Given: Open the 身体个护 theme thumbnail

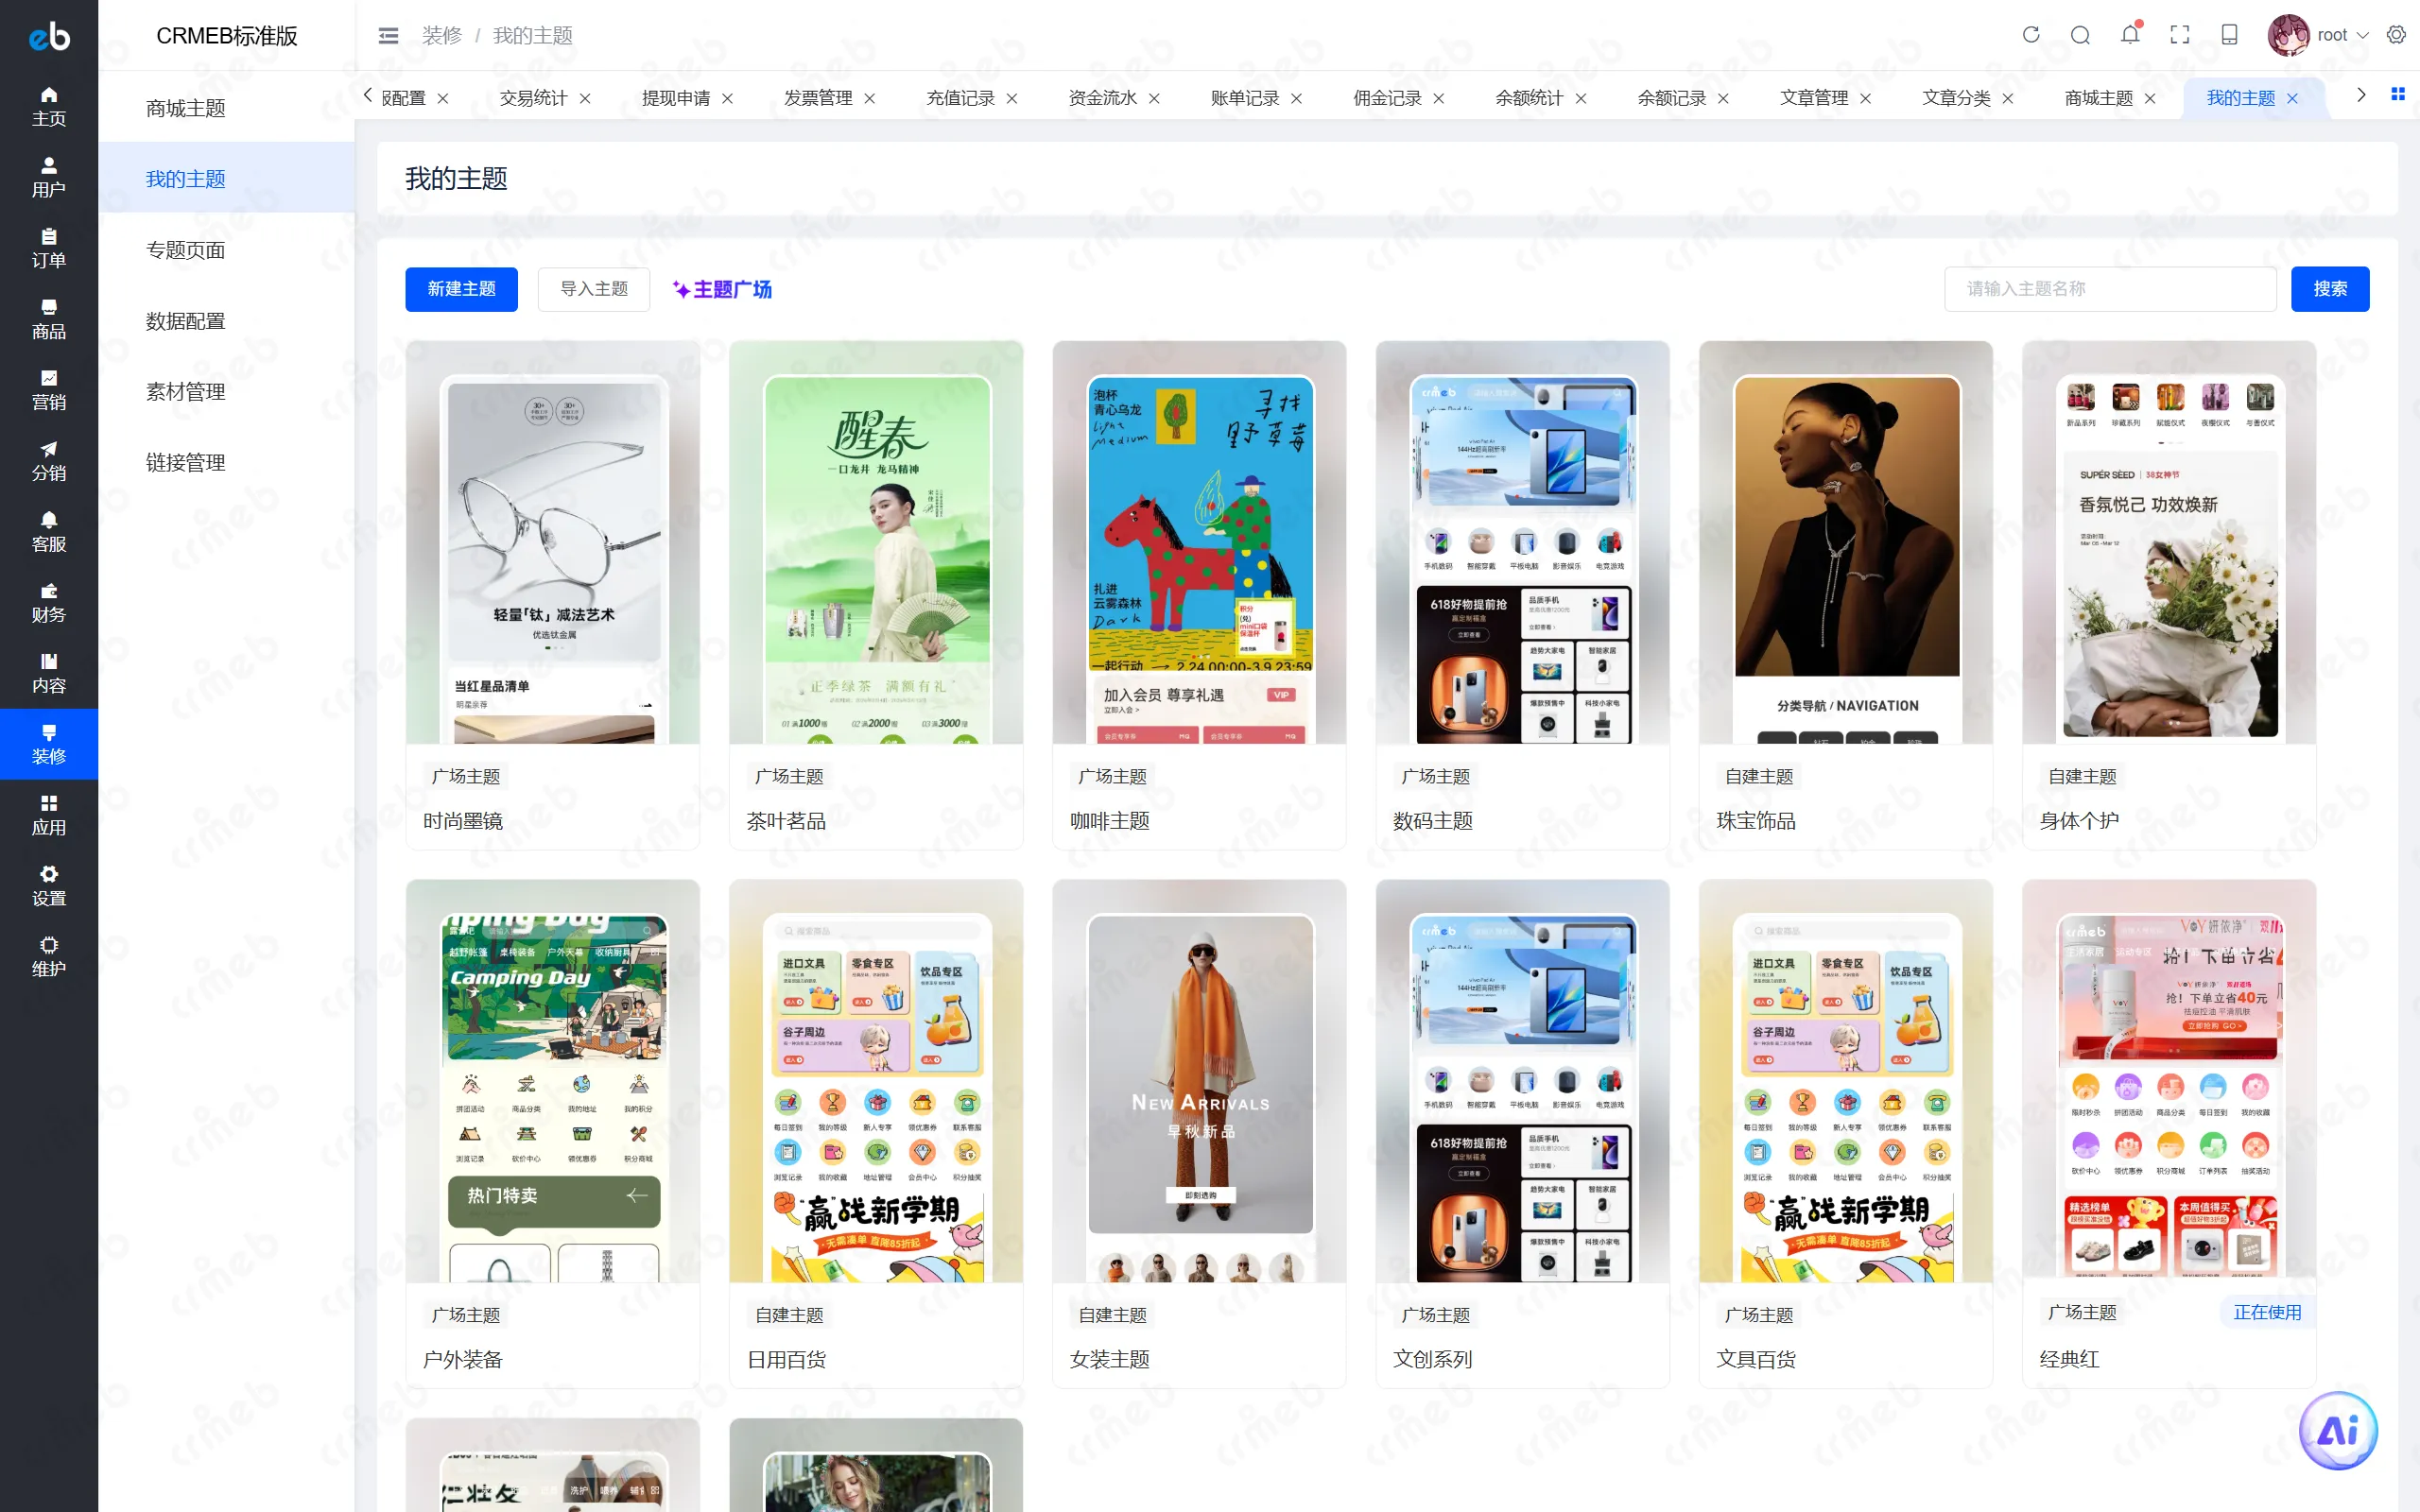Looking at the screenshot, I should [2169, 543].
